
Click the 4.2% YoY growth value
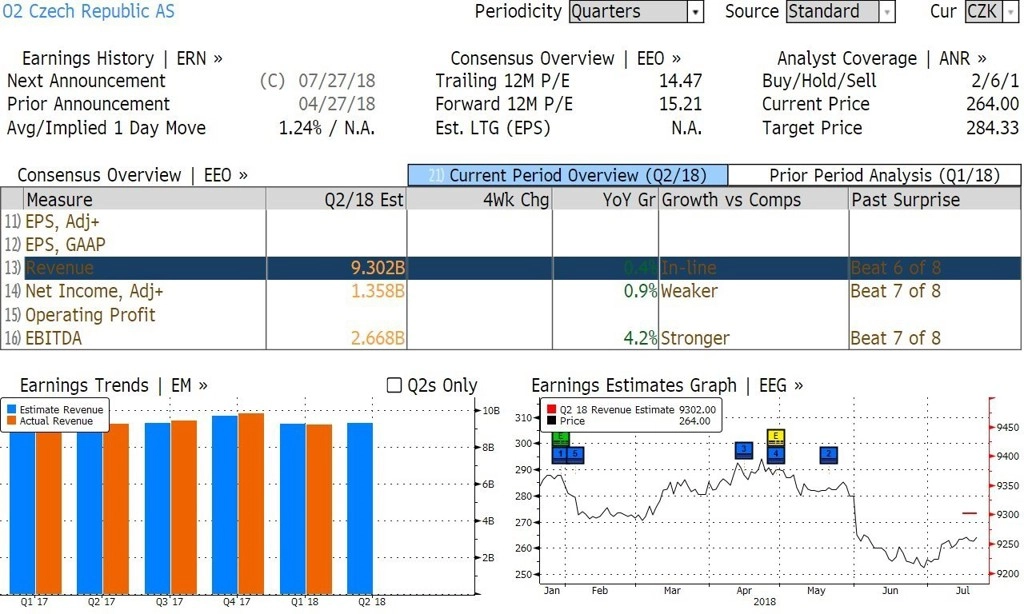pyautogui.click(x=640, y=338)
